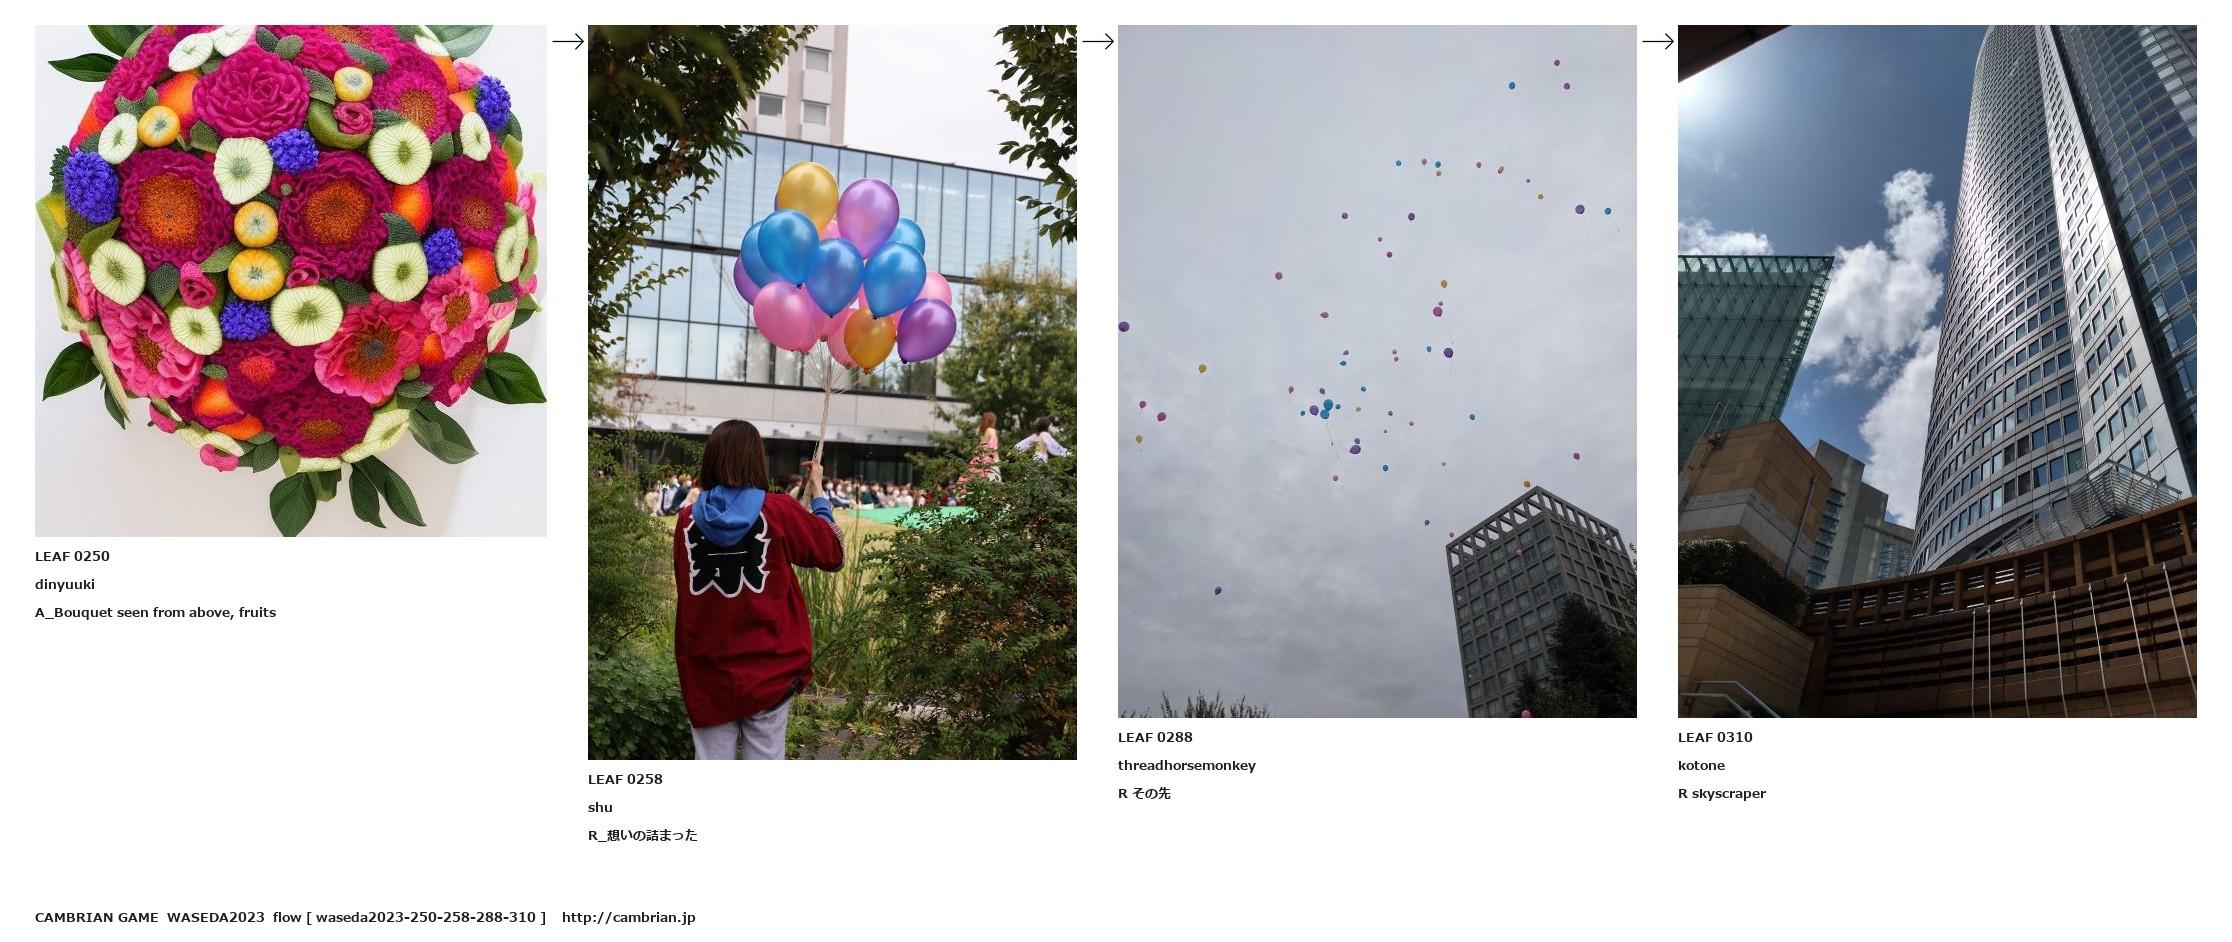Click the LEAF 0250 label
The height and width of the screenshot is (942, 2232).
point(72,556)
